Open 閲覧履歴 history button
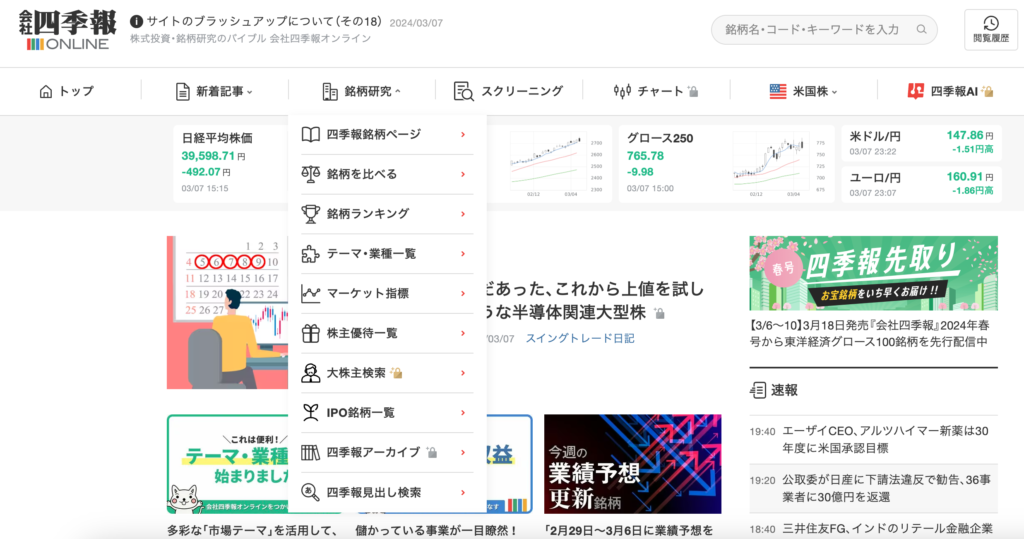Screen dimensions: 1024x539 [990, 30]
